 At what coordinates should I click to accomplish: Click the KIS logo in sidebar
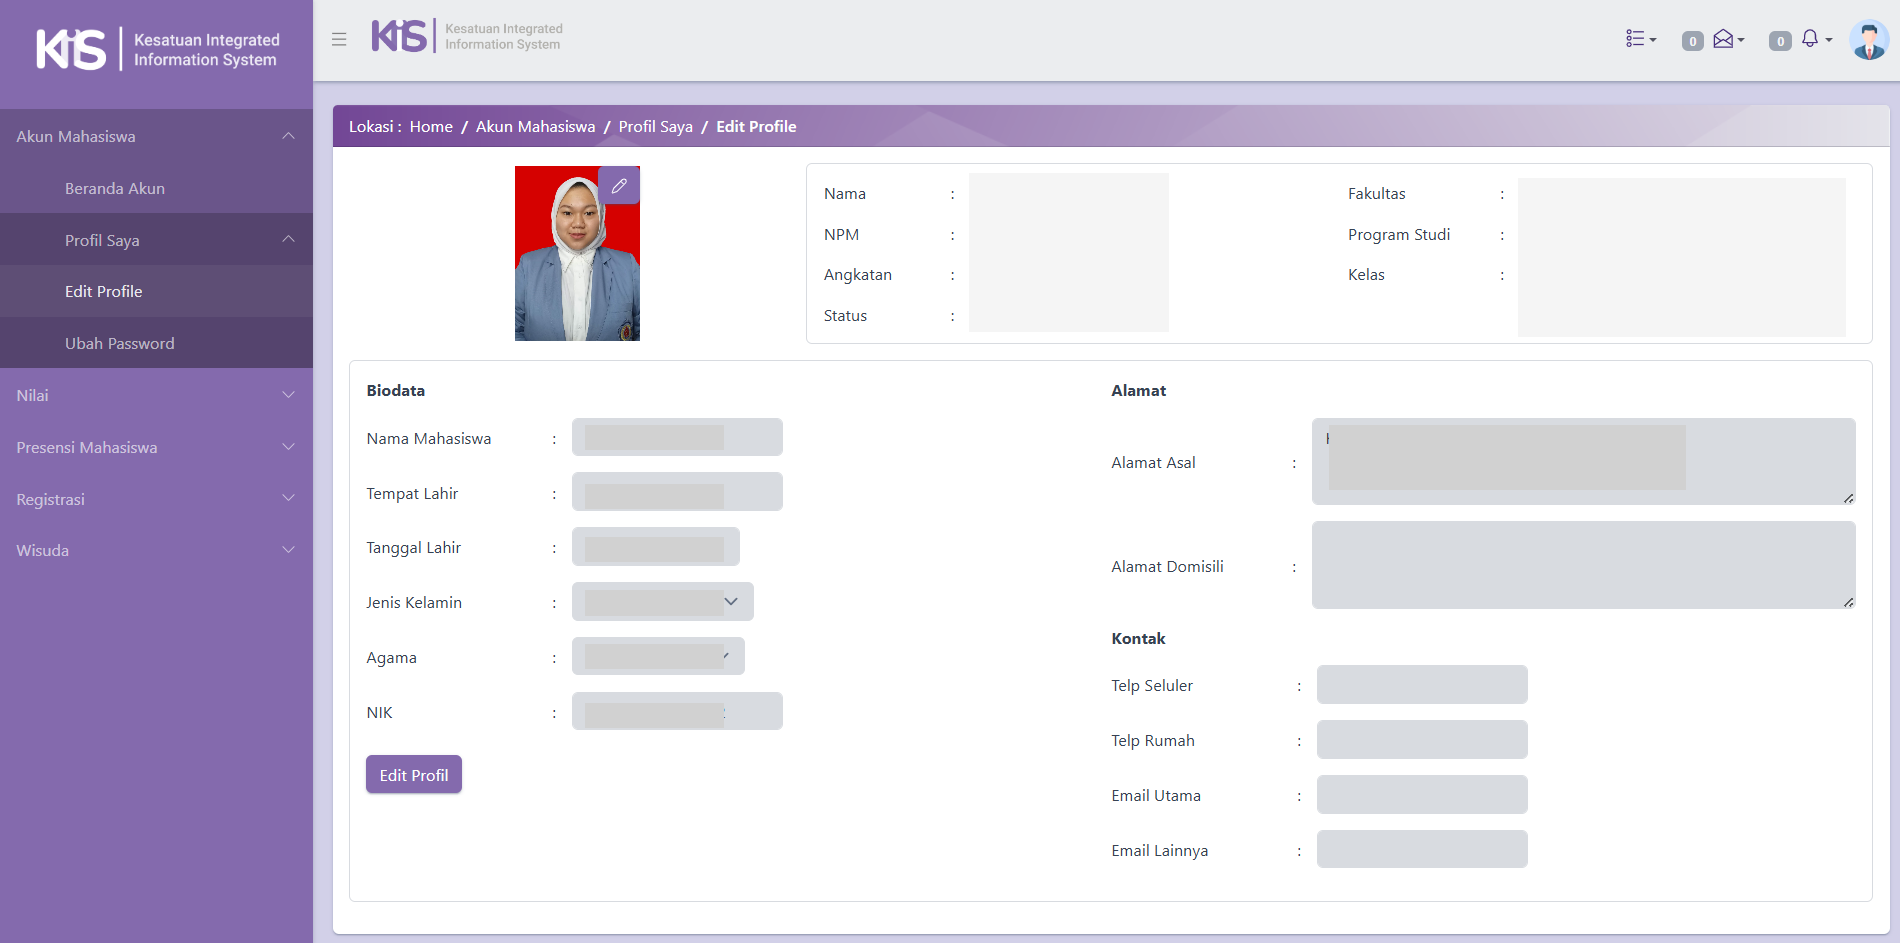[72, 49]
